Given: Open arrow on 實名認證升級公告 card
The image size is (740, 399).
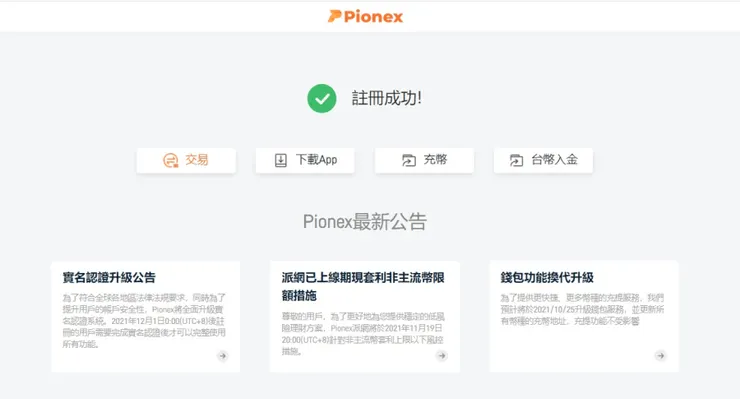Looking at the screenshot, I should (222, 356).
